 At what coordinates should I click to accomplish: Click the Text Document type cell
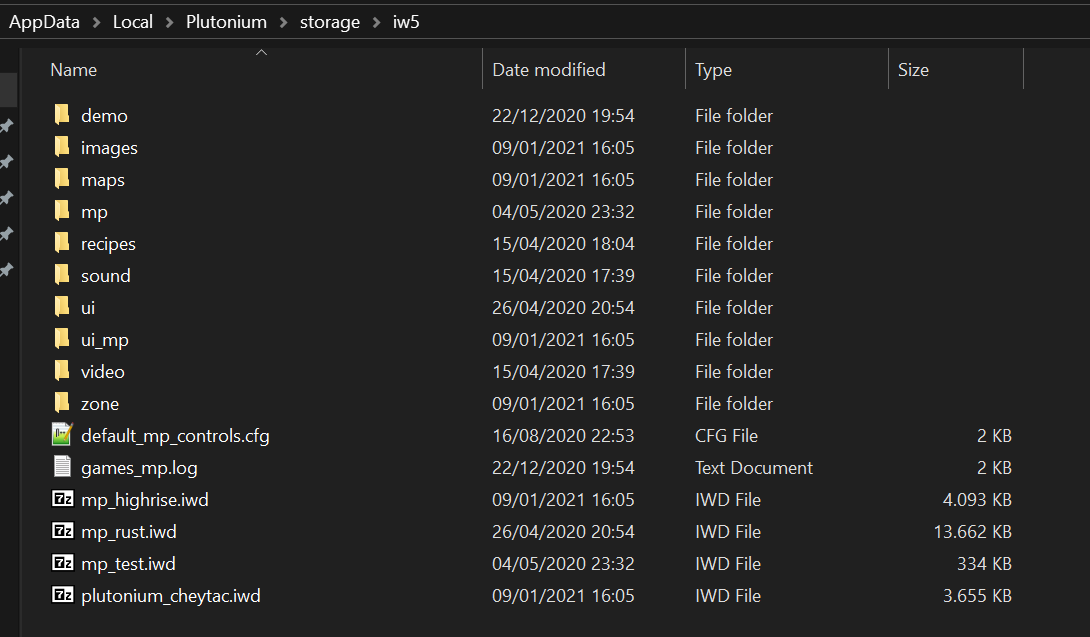pyautogui.click(x=754, y=467)
